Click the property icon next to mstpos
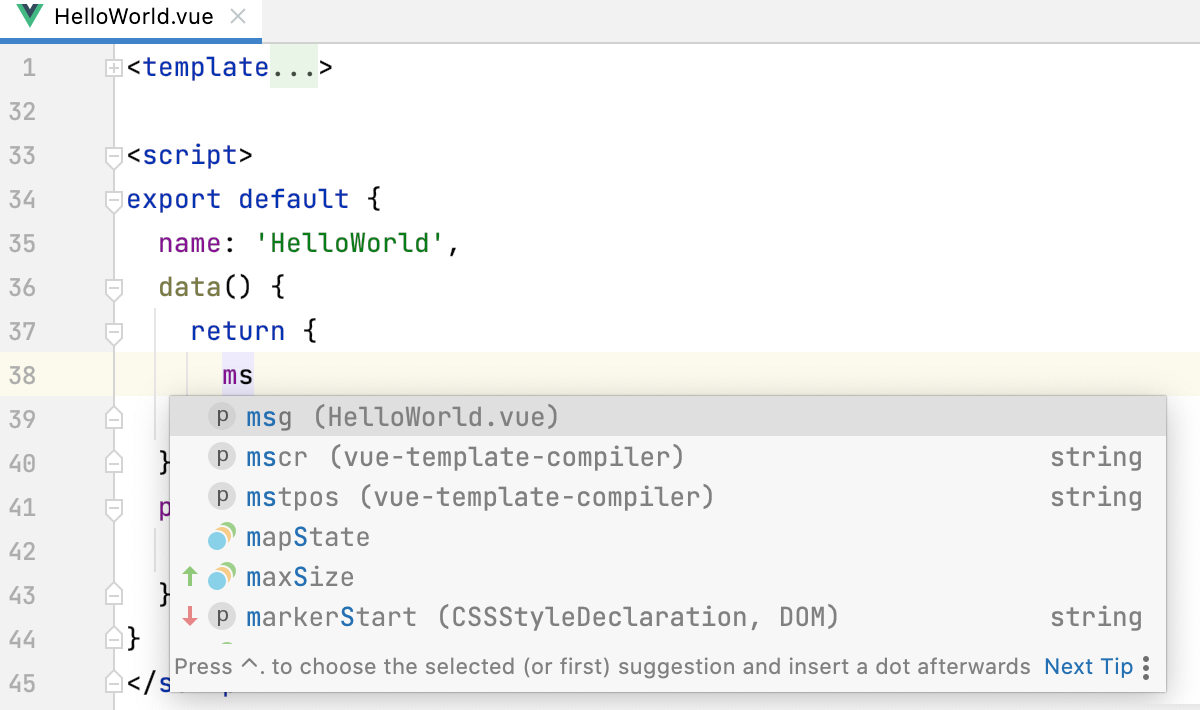Image resolution: width=1200 pixels, height=710 pixels. (x=221, y=496)
